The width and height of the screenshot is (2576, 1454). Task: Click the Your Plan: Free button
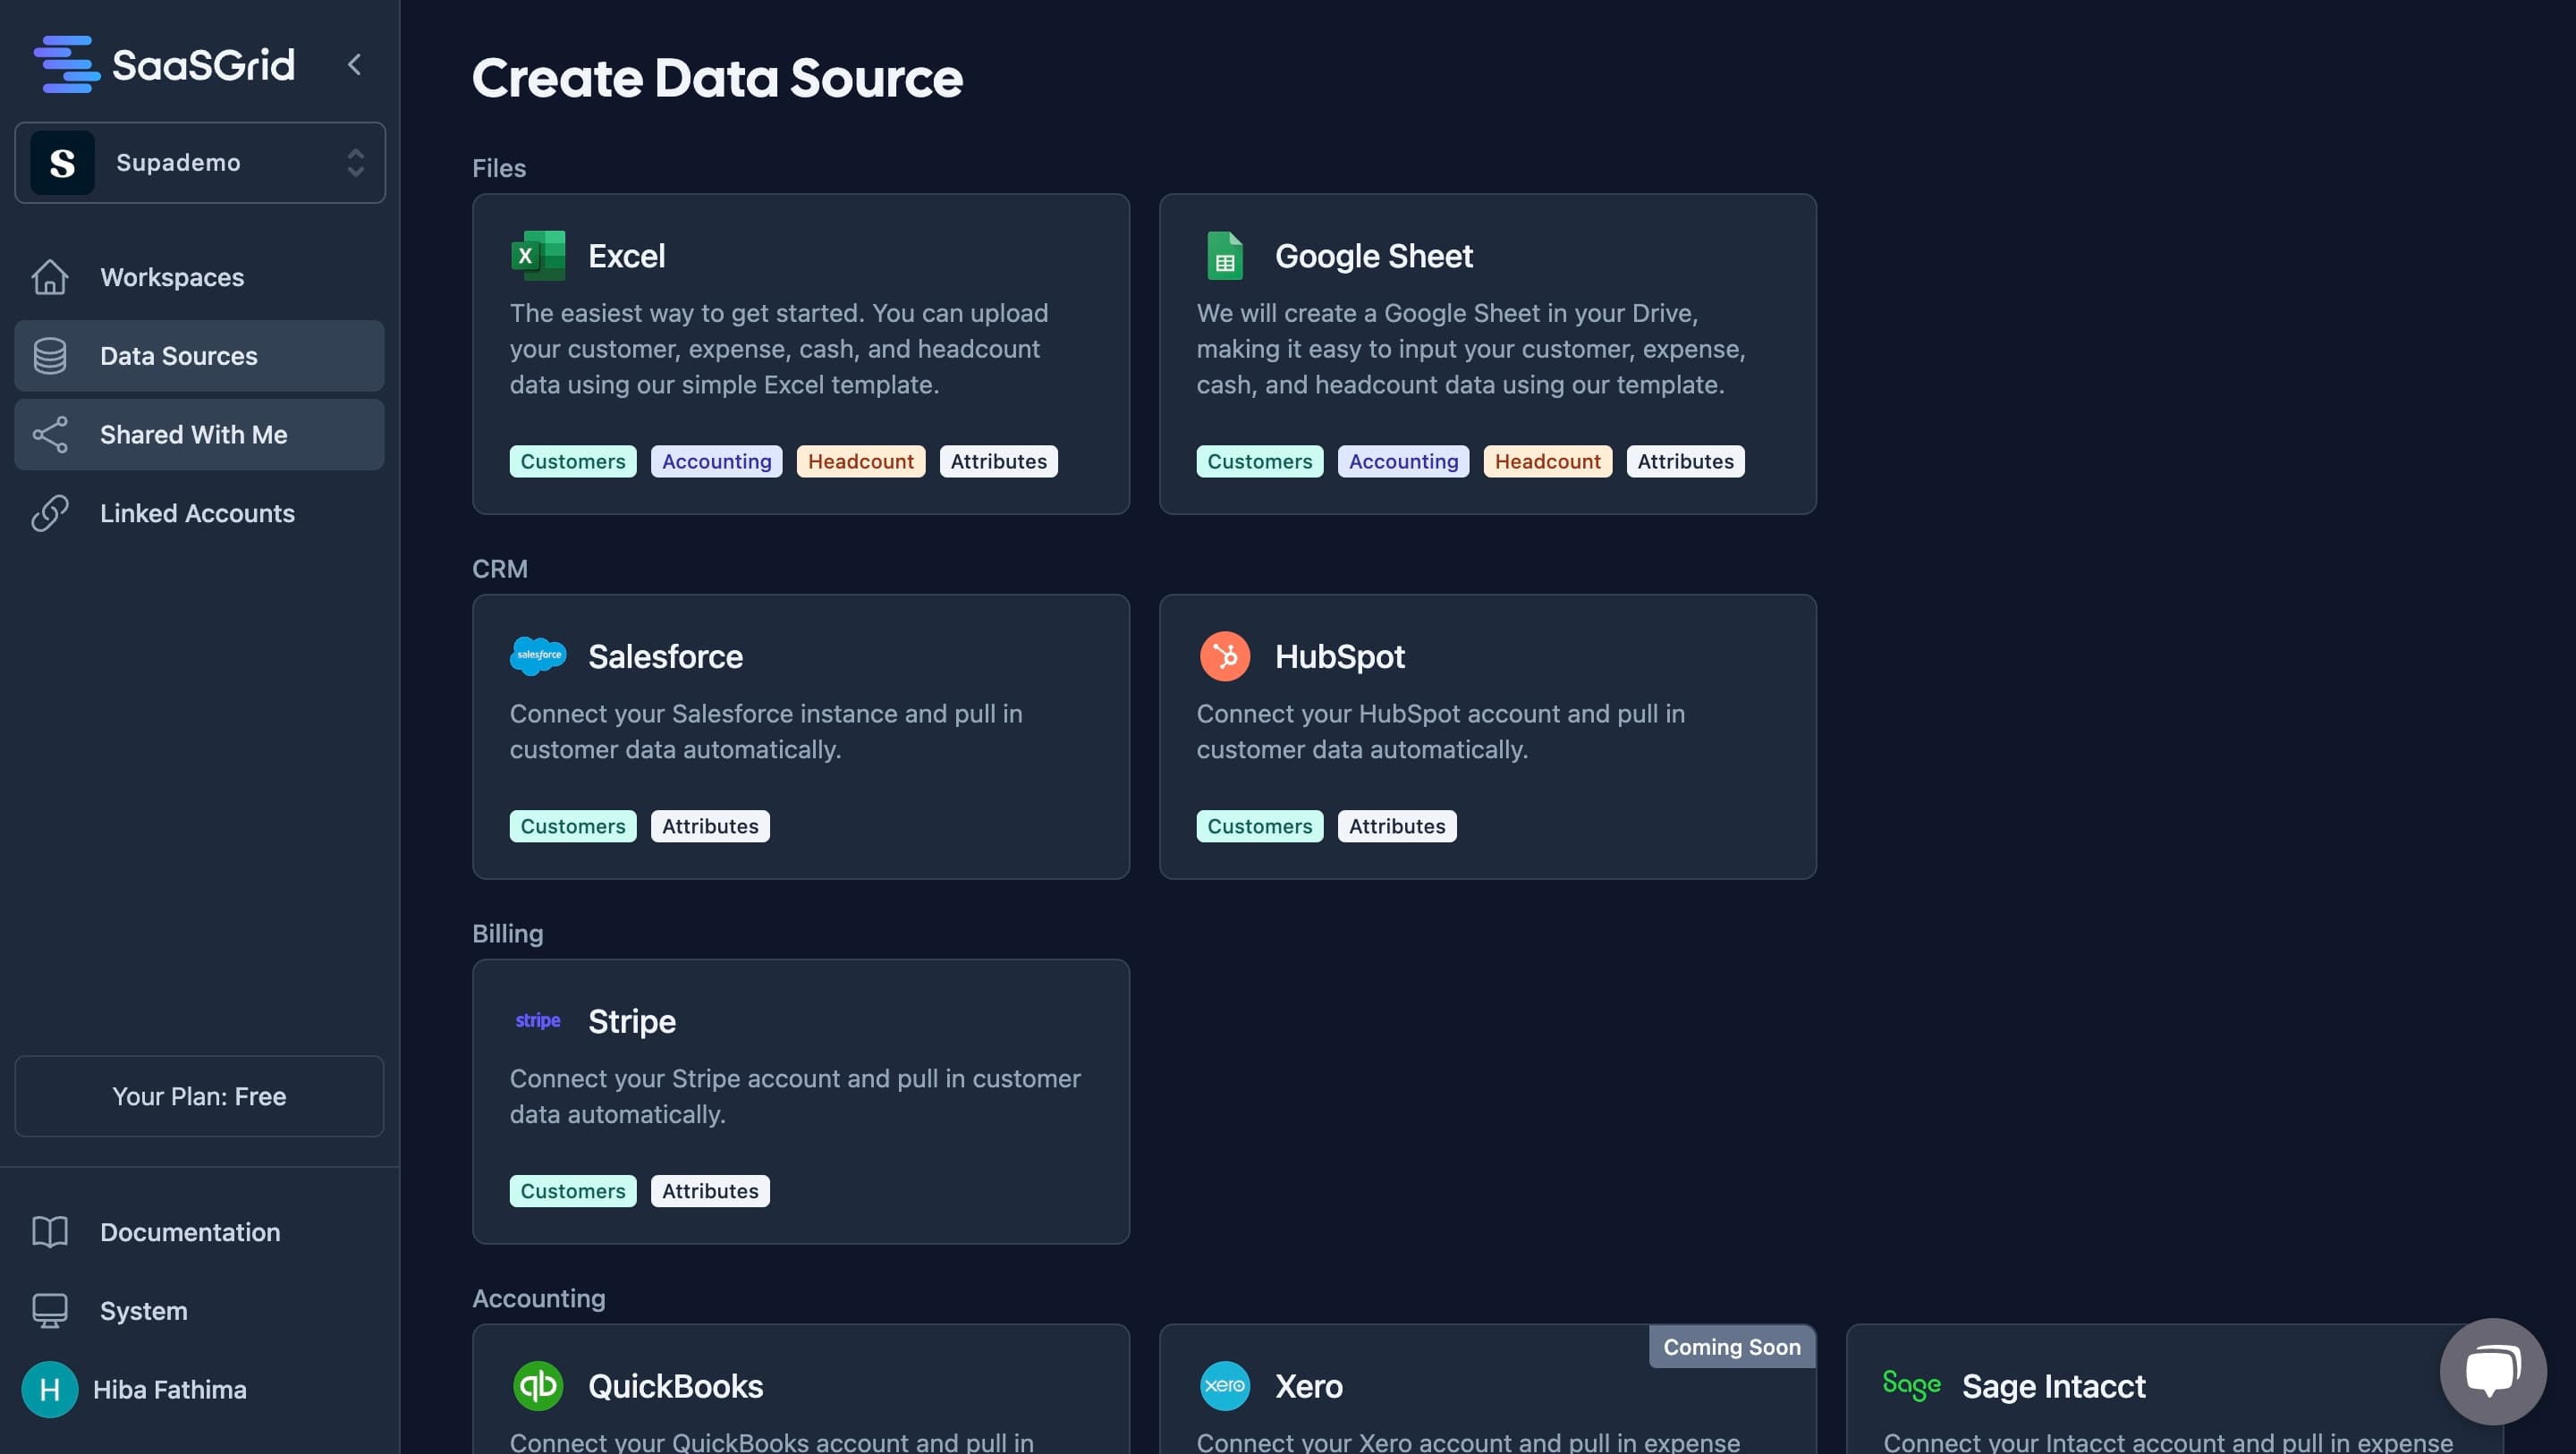coord(199,1097)
